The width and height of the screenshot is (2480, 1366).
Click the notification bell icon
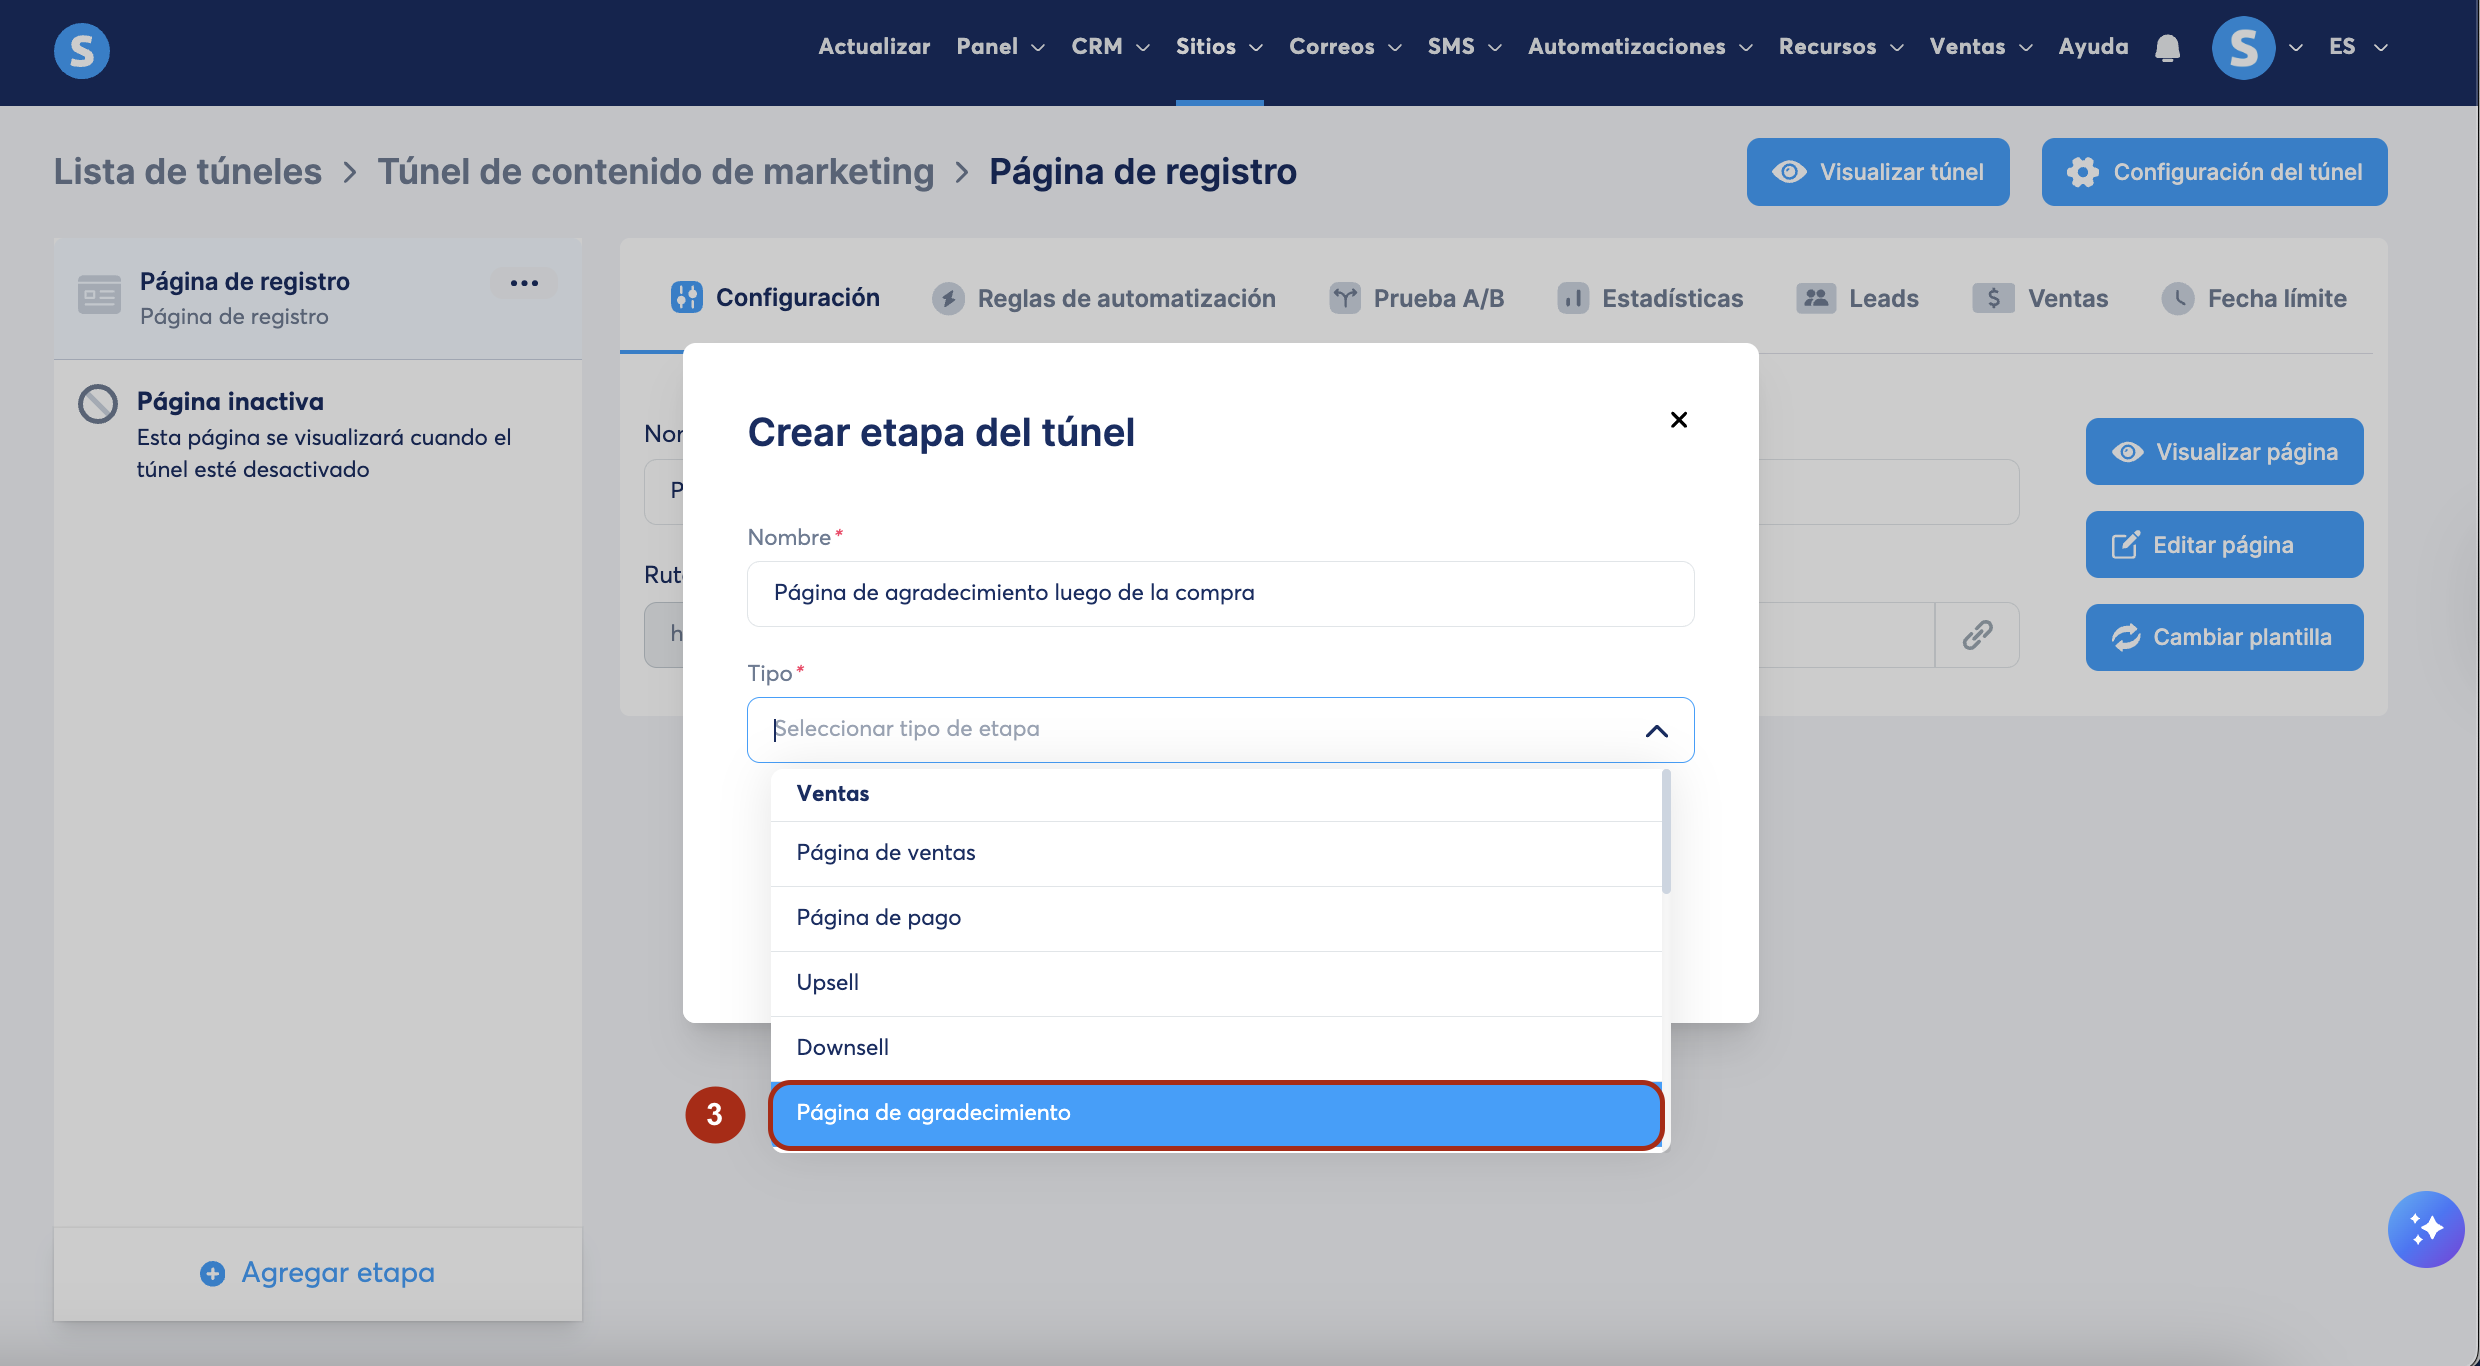[2167, 48]
